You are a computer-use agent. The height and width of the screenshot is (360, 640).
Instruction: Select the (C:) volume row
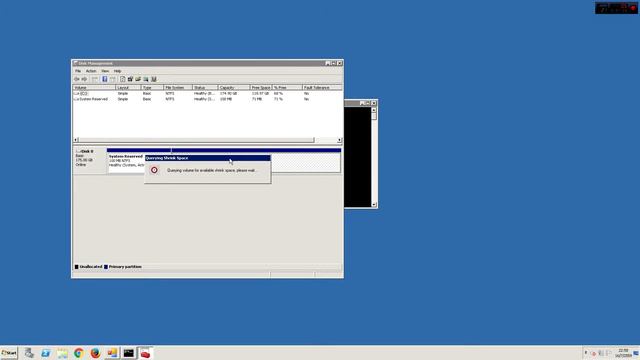tap(207, 93)
